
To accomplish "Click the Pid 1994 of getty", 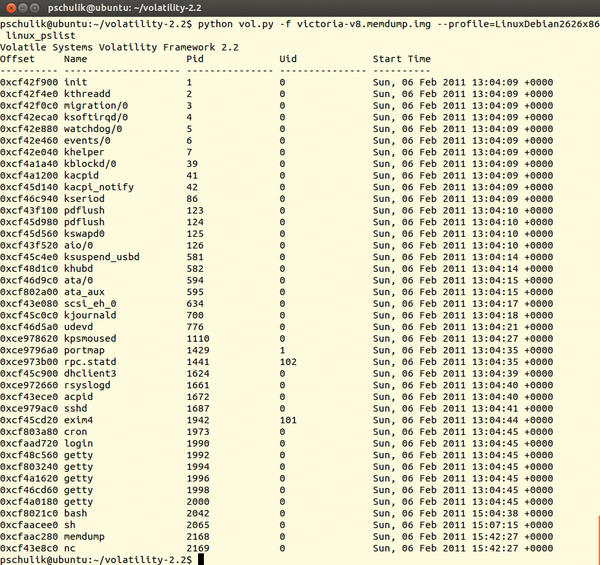I will (x=198, y=467).
